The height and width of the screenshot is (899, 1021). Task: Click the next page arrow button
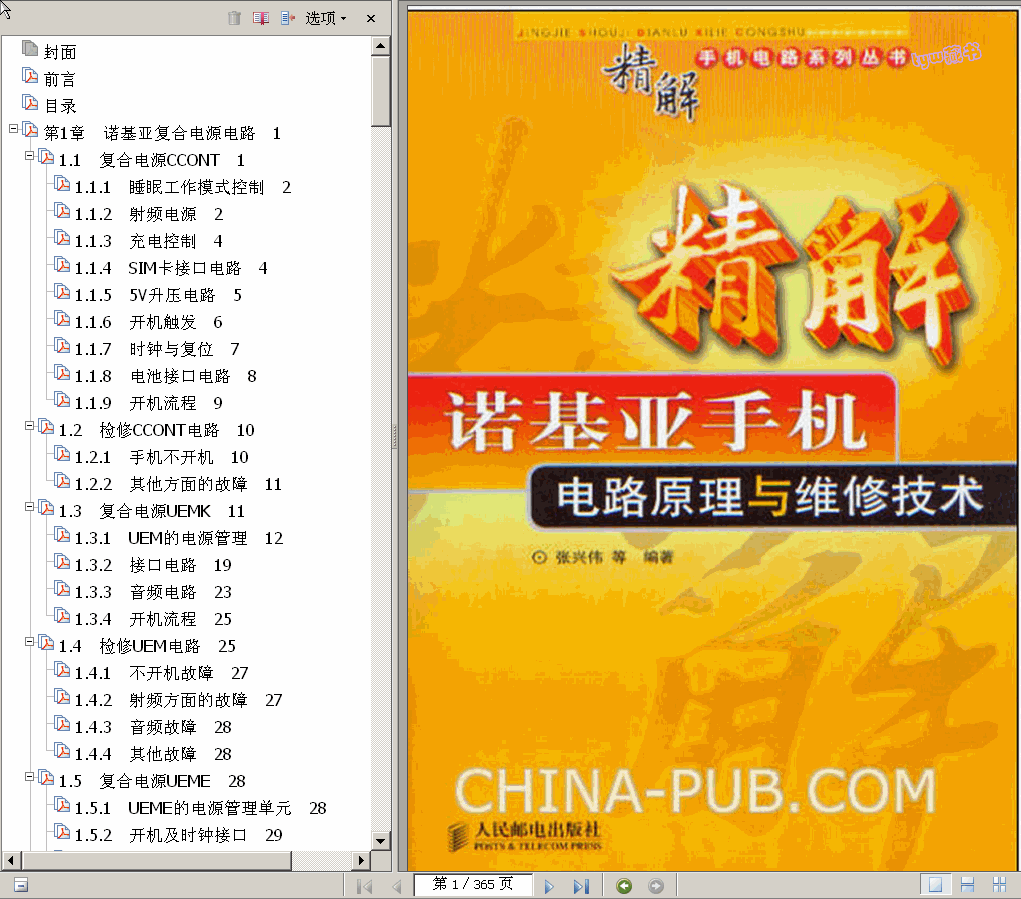[549, 885]
